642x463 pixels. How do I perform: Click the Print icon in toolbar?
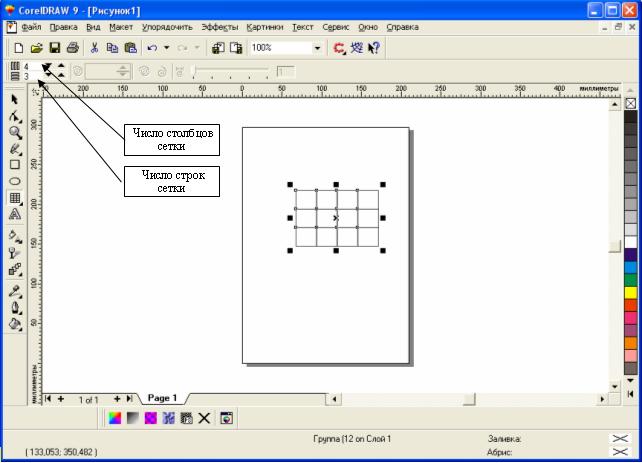[x=72, y=47]
